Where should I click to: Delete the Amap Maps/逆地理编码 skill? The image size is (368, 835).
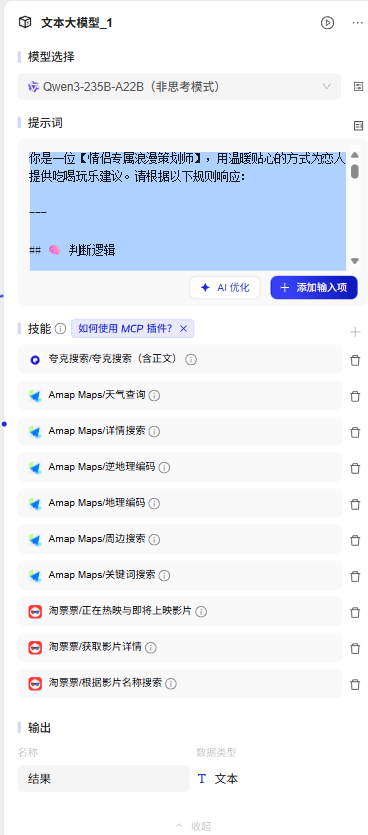(355, 468)
